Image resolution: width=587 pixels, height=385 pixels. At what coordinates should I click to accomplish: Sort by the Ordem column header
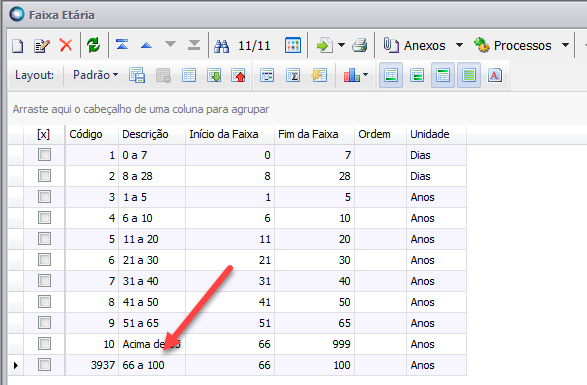(380, 134)
